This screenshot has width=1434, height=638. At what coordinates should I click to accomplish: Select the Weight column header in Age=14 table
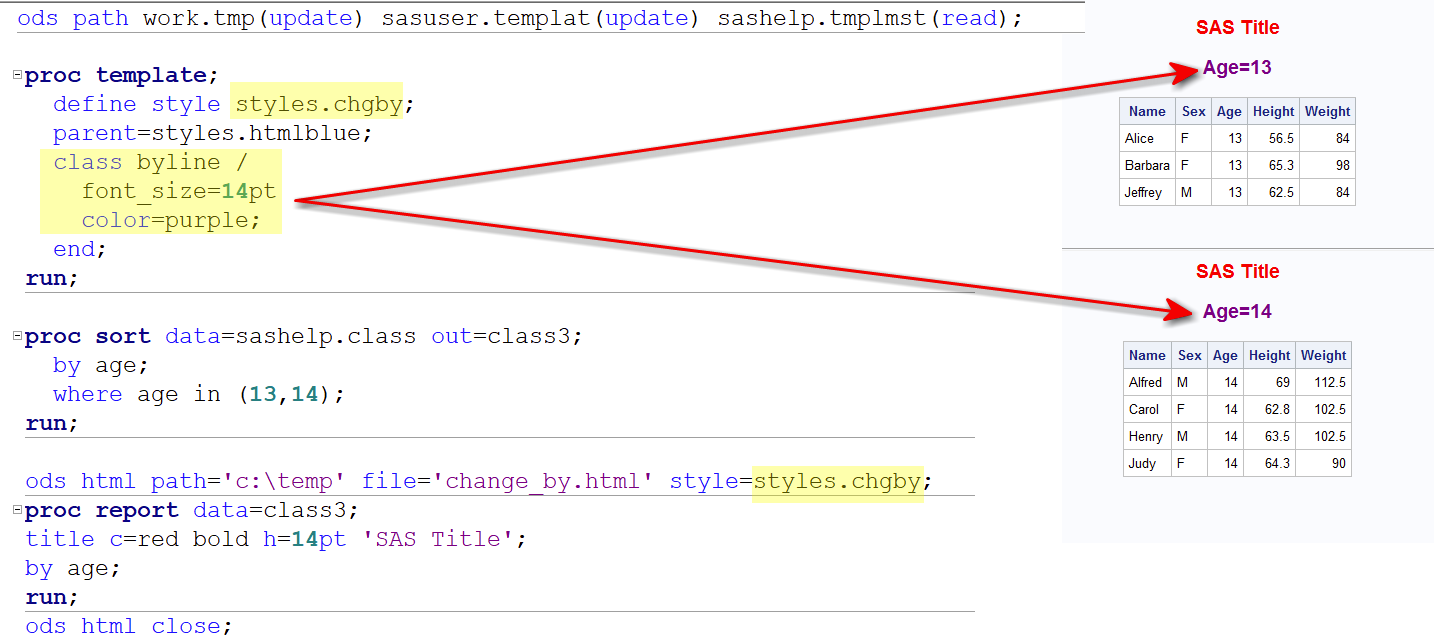[1323, 355]
